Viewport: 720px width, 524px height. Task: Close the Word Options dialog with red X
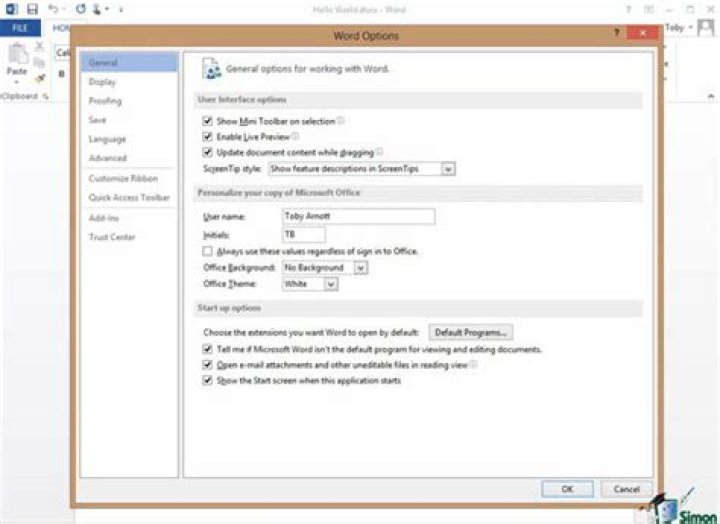(642, 33)
